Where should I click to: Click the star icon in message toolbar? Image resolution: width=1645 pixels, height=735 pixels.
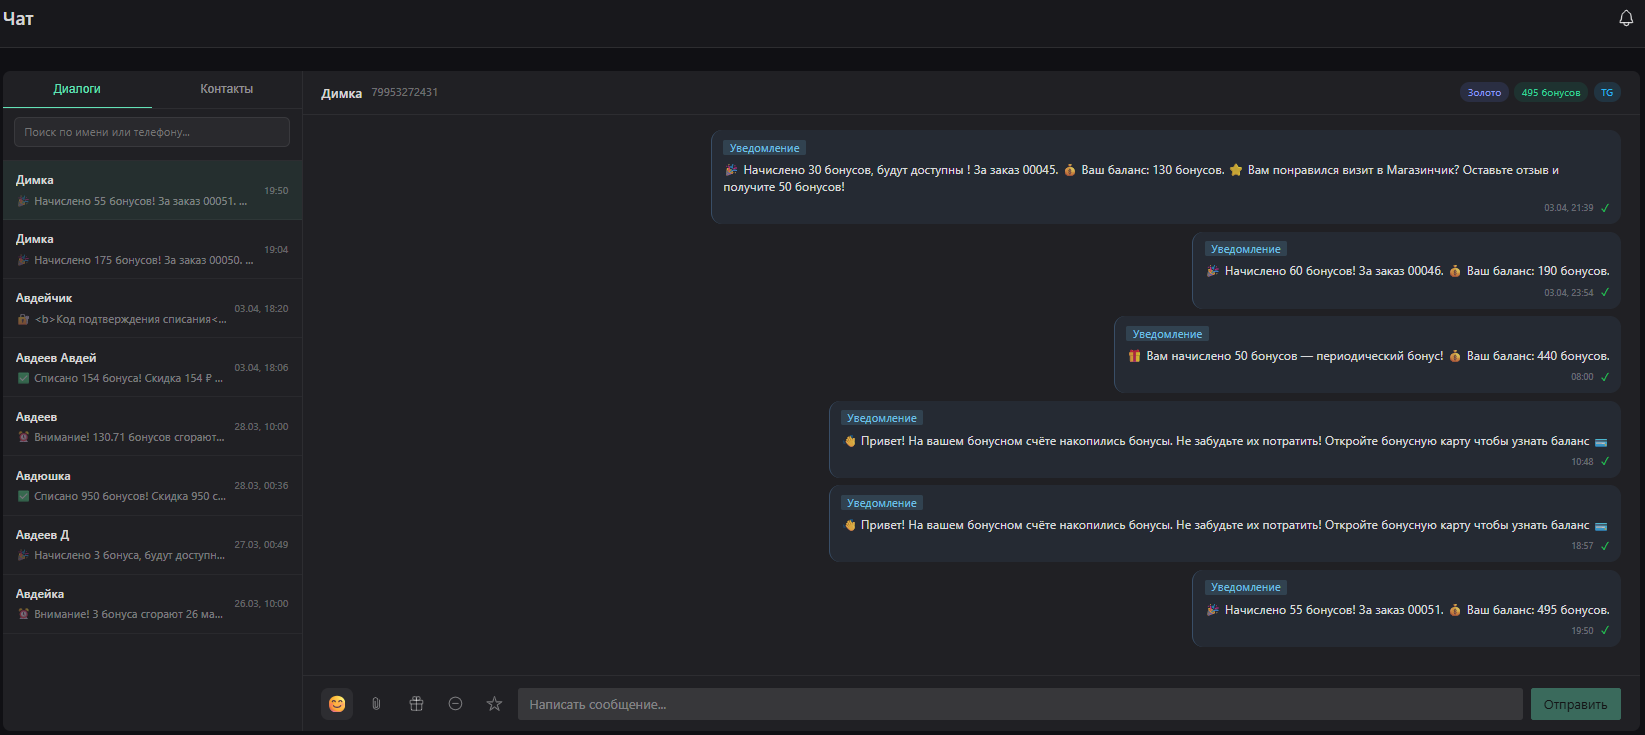pyautogui.click(x=494, y=704)
